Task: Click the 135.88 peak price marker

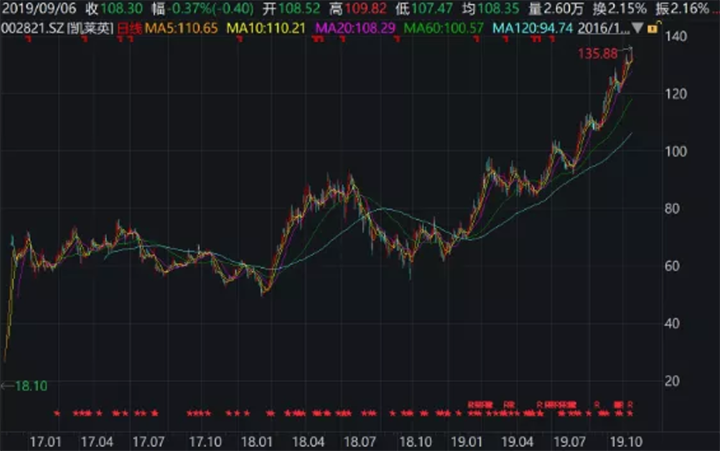Action: click(x=595, y=56)
